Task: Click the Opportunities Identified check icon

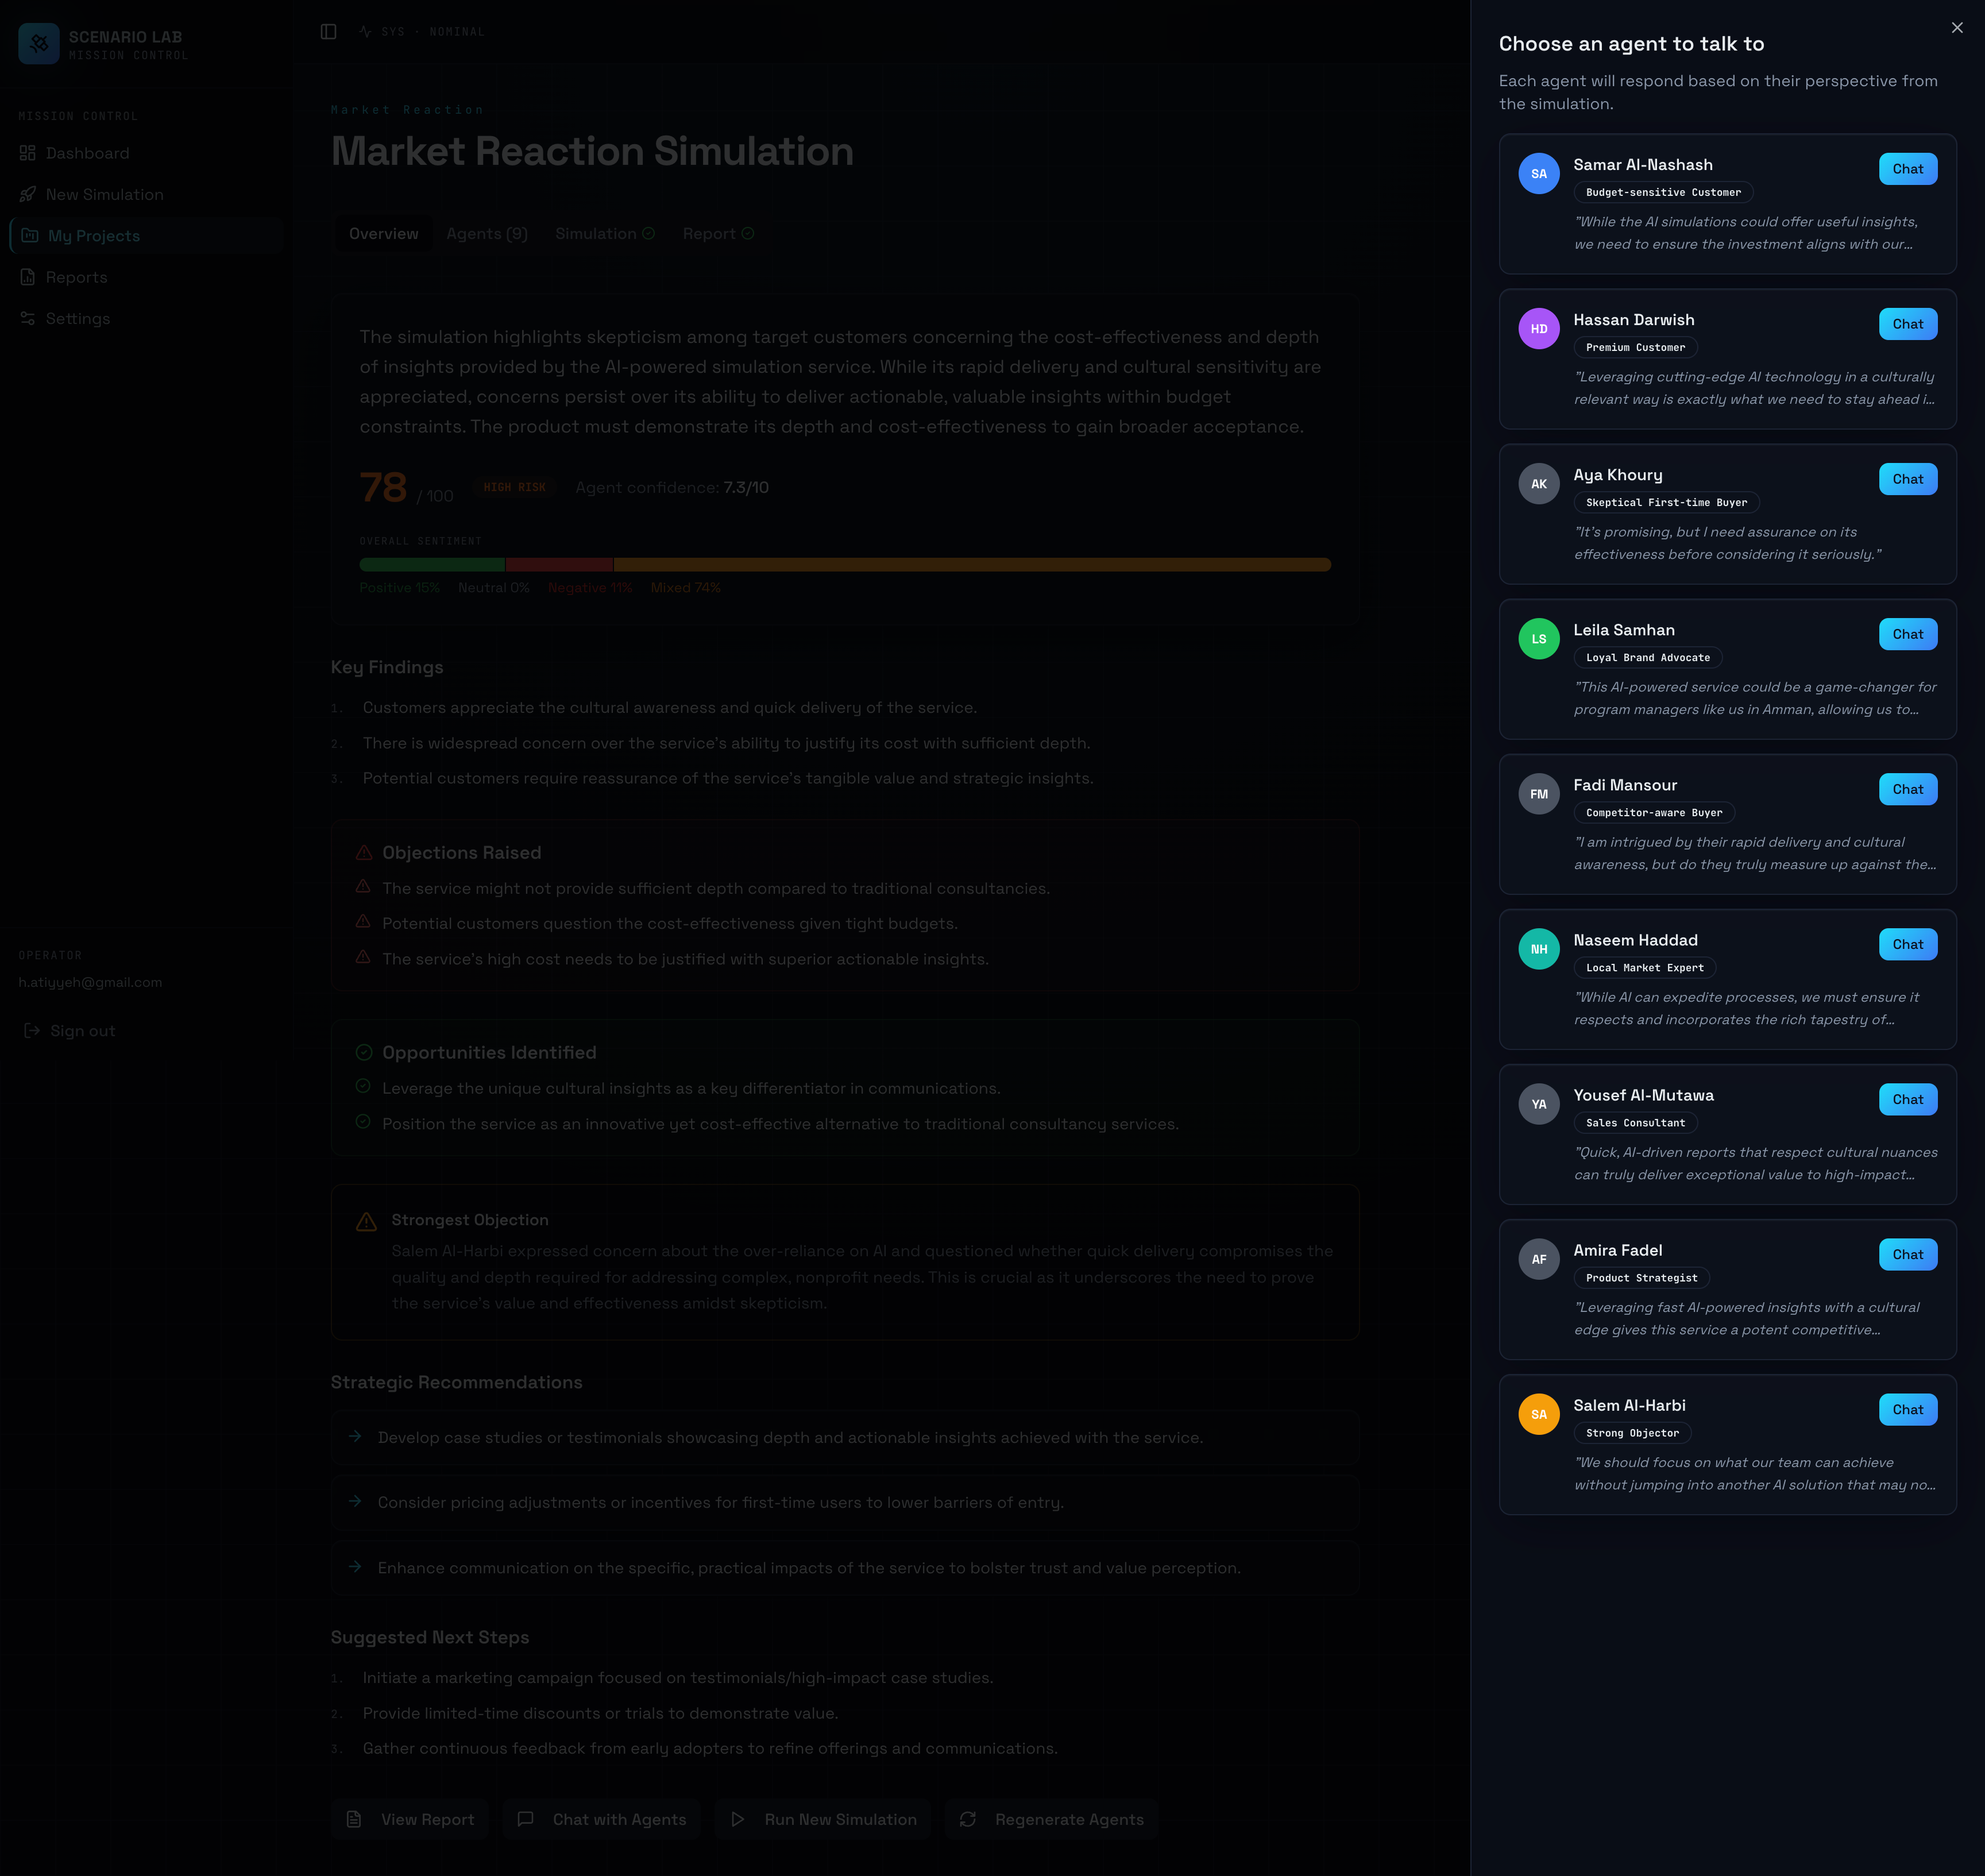Action: point(364,1053)
